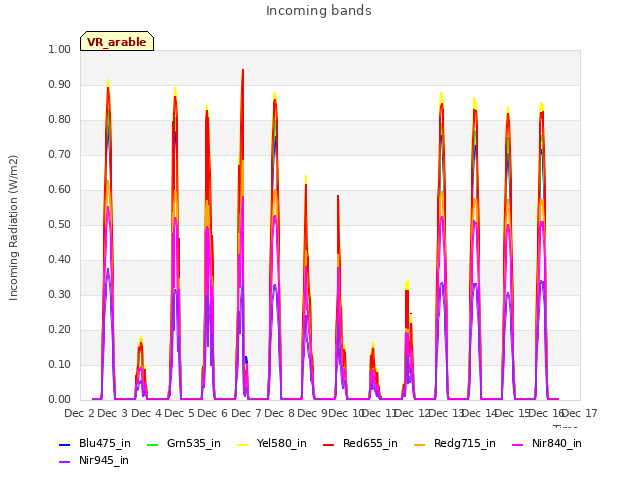Click the green Grn535_in legend swatch
Viewport: 640px width, 480px height.
tap(152, 444)
